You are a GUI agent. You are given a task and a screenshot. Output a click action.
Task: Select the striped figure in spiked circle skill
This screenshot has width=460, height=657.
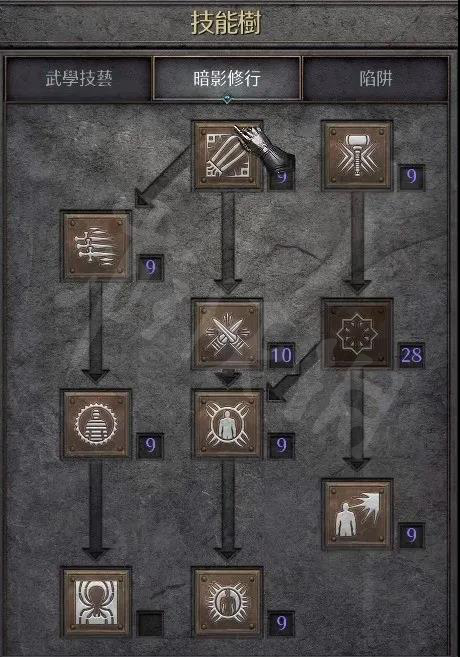point(96,424)
